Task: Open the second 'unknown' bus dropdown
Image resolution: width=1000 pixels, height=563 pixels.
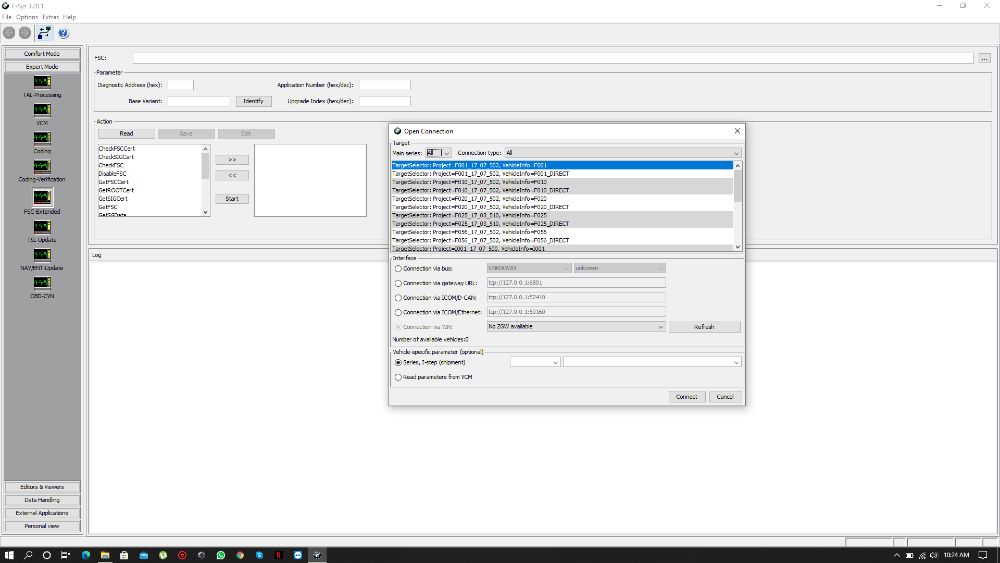Action: 619,268
